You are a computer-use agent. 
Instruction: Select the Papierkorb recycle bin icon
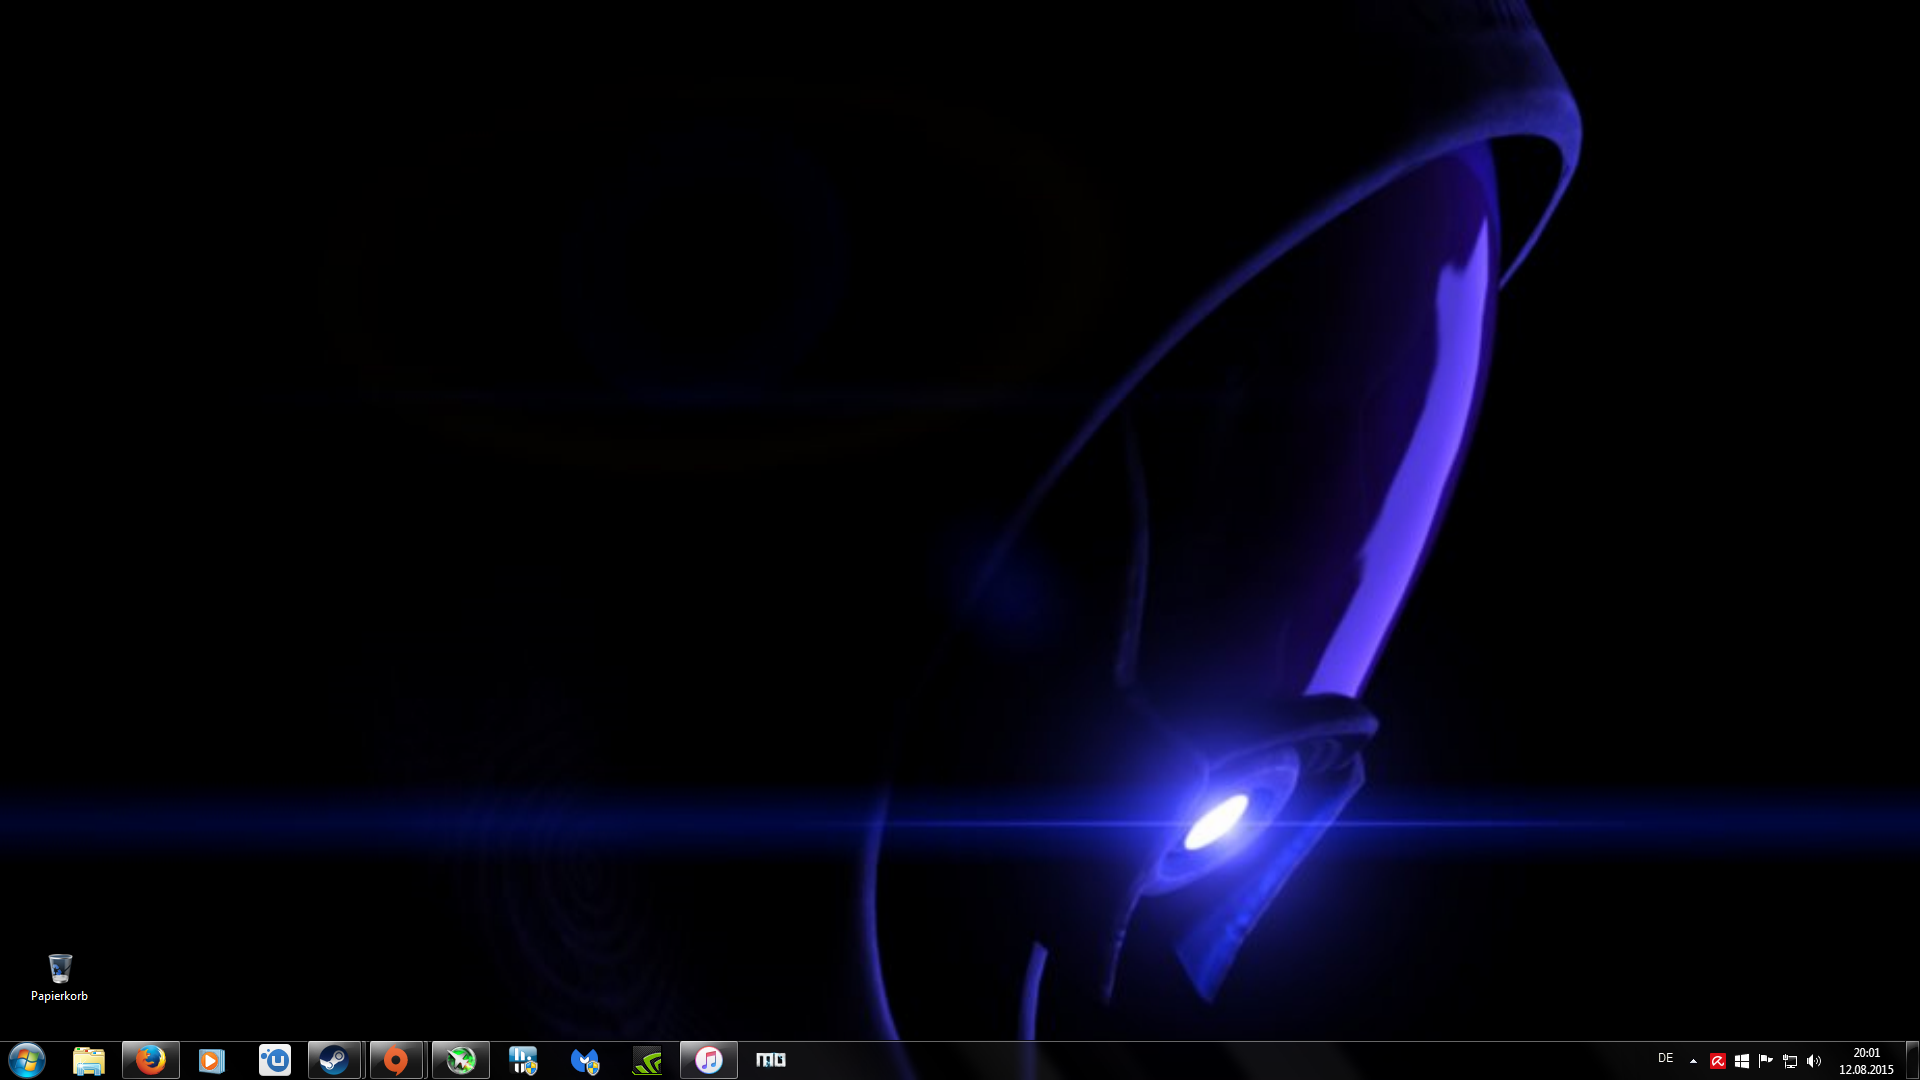tap(60, 976)
